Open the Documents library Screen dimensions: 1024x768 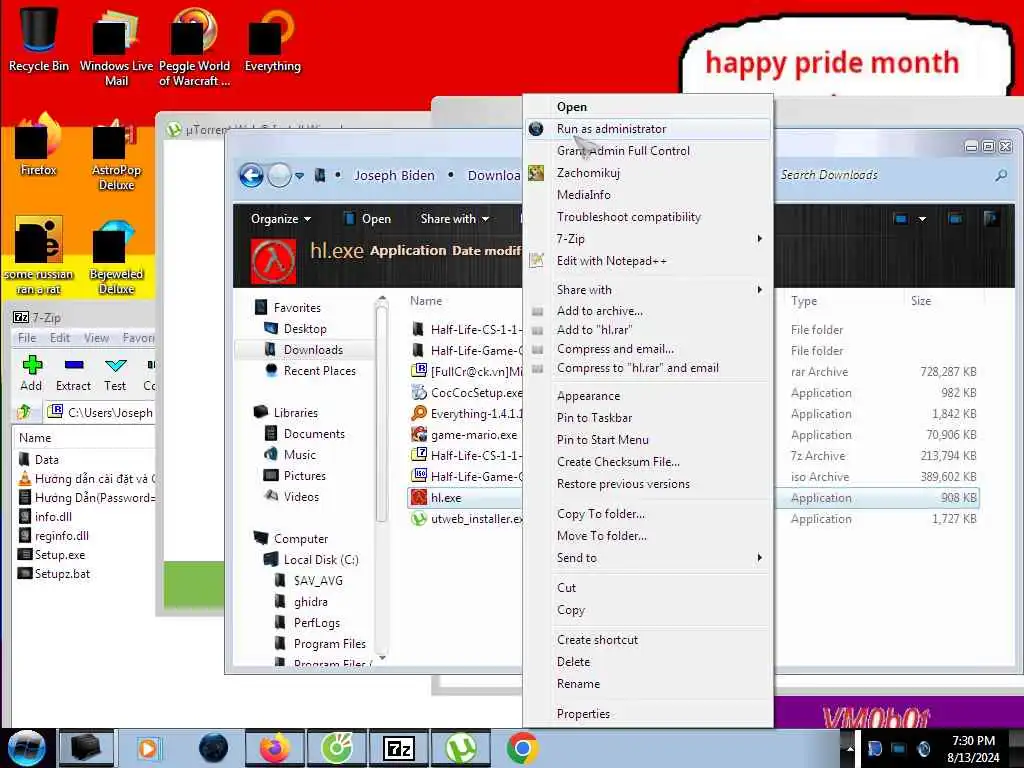pyautogui.click(x=314, y=434)
